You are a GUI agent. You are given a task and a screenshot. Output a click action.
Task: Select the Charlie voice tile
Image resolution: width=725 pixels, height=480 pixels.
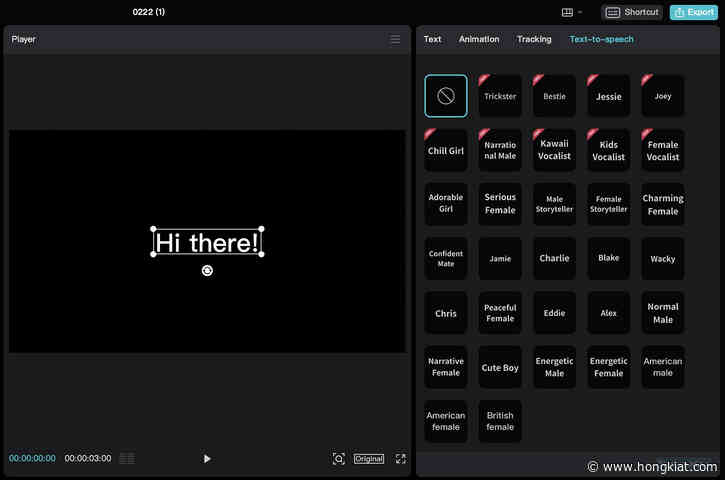tap(554, 258)
